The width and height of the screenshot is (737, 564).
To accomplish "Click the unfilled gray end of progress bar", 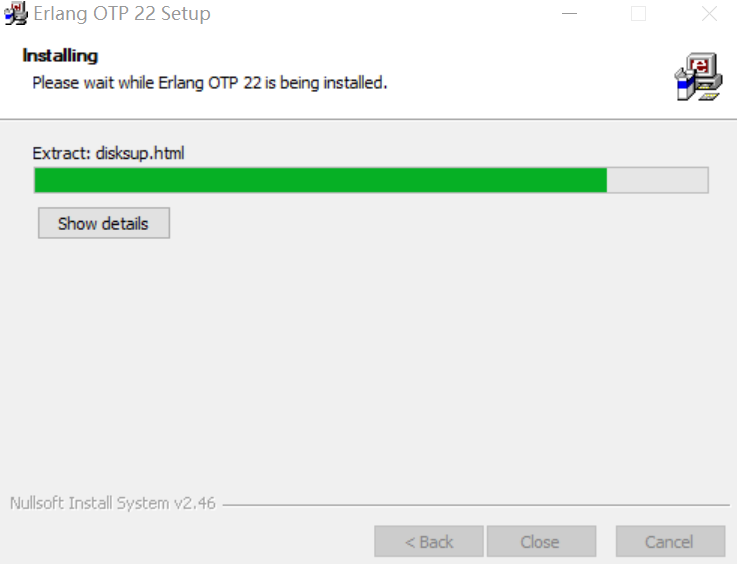I will [x=657, y=180].
